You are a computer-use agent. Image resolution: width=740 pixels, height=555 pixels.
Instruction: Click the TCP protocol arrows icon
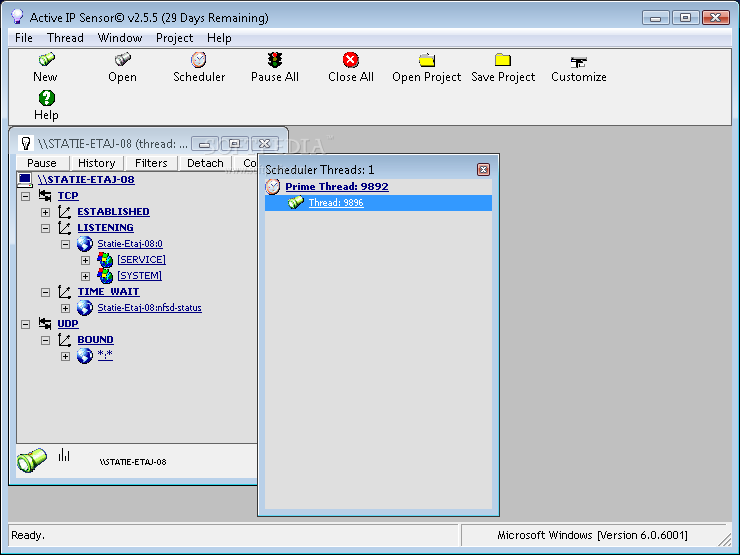[x=45, y=195]
